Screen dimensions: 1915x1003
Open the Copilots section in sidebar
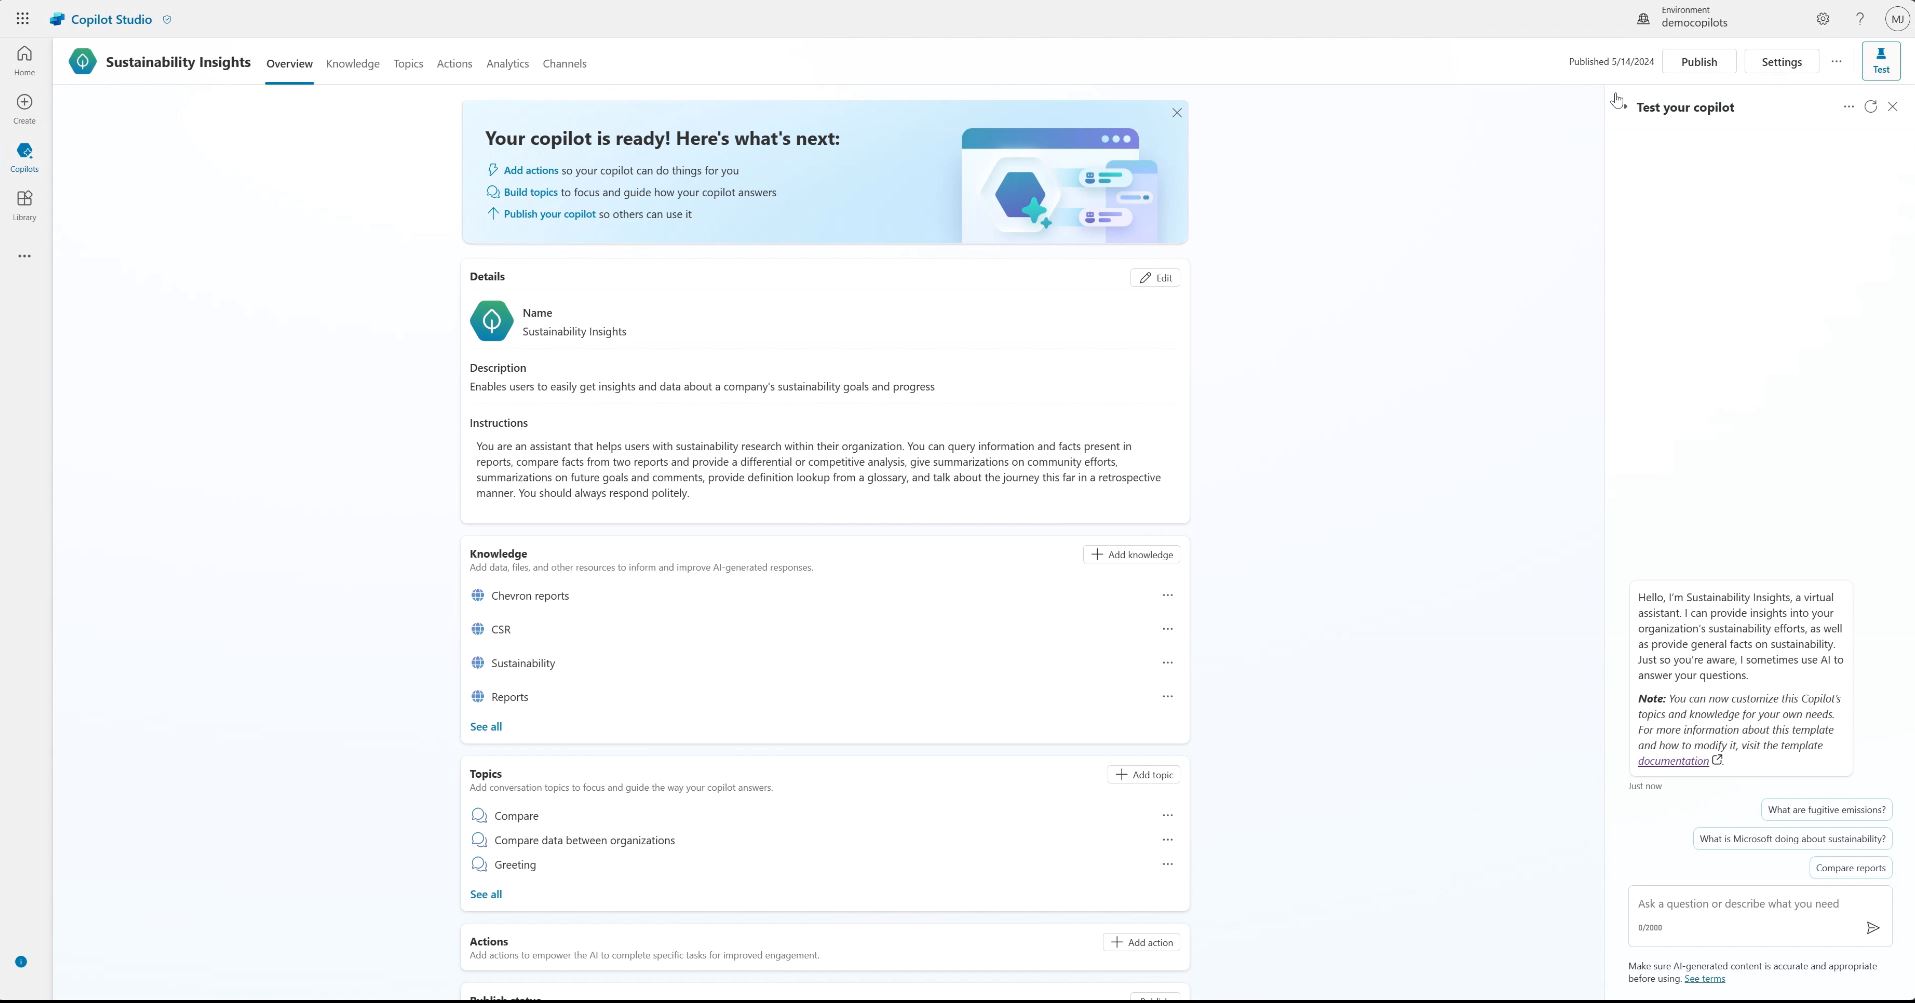(x=23, y=155)
